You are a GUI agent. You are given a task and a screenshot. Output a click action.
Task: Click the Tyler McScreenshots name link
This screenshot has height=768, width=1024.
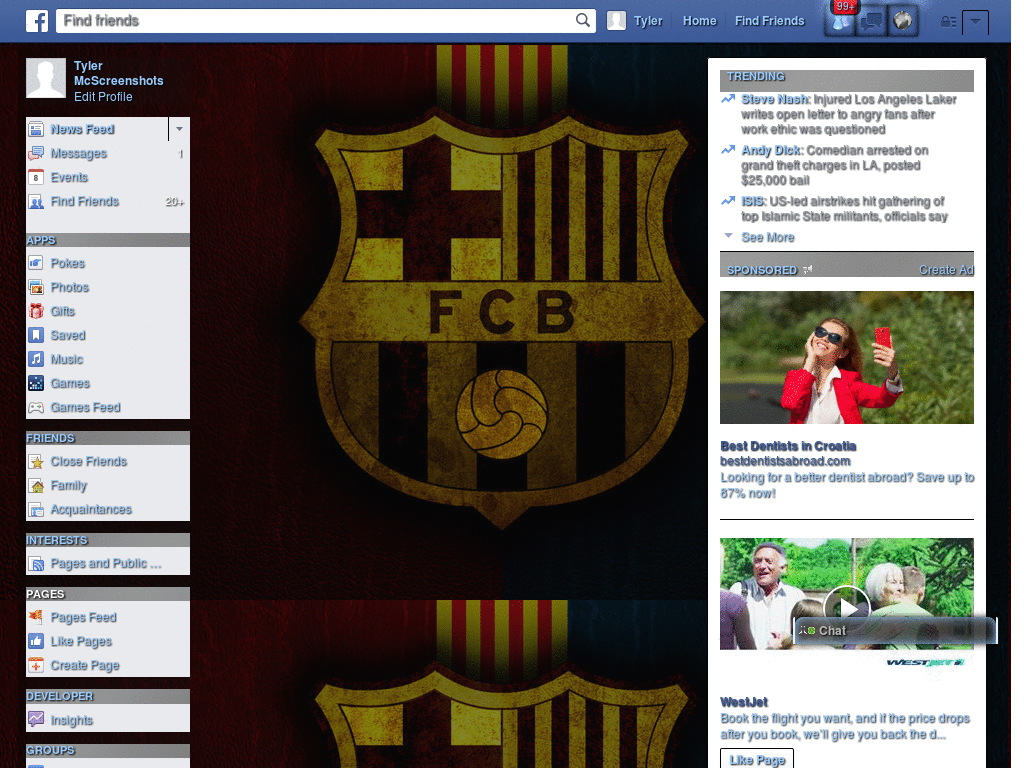[118, 73]
